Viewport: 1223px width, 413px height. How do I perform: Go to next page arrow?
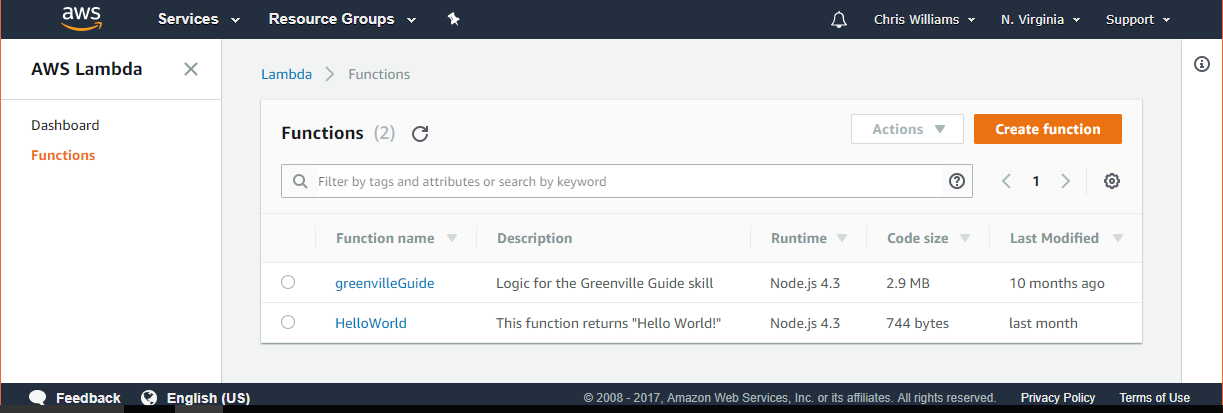1066,181
